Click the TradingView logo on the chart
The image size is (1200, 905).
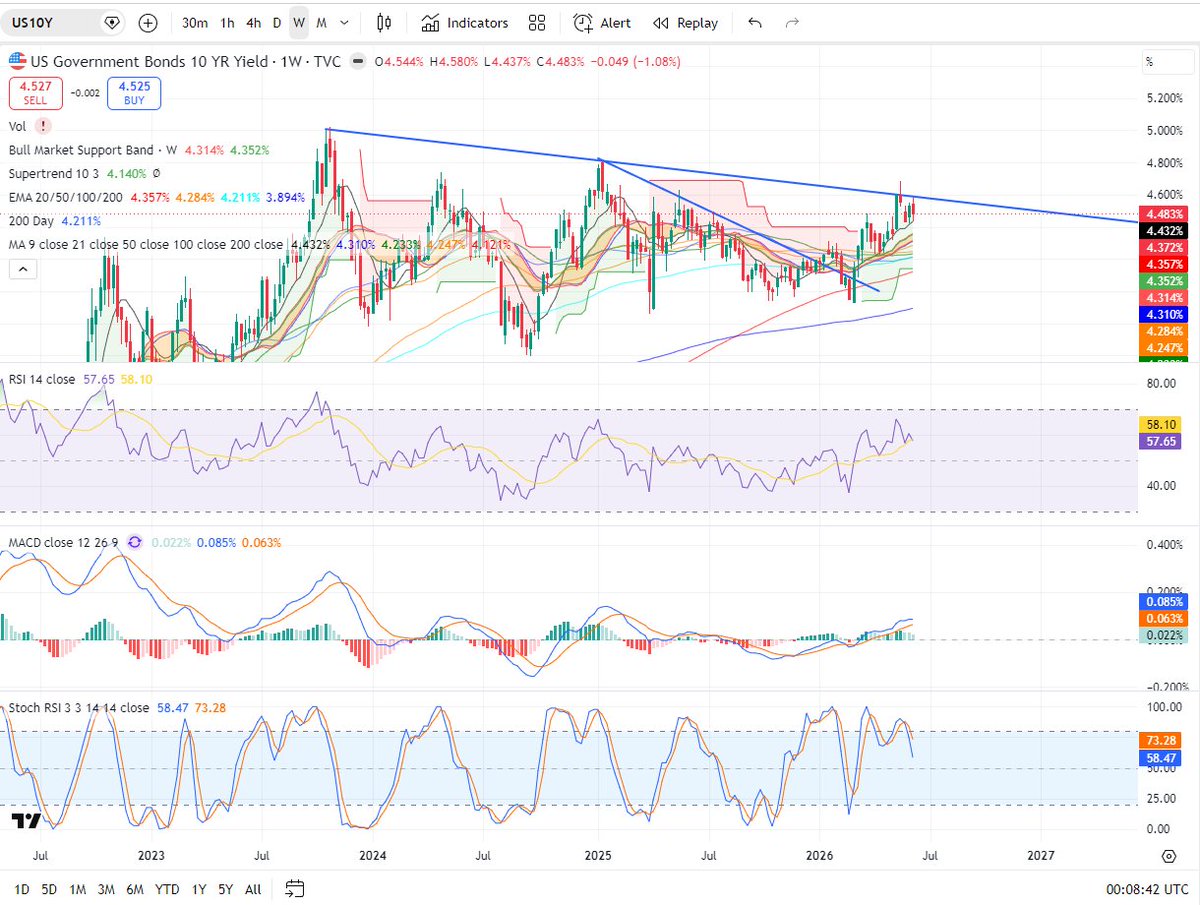26,821
